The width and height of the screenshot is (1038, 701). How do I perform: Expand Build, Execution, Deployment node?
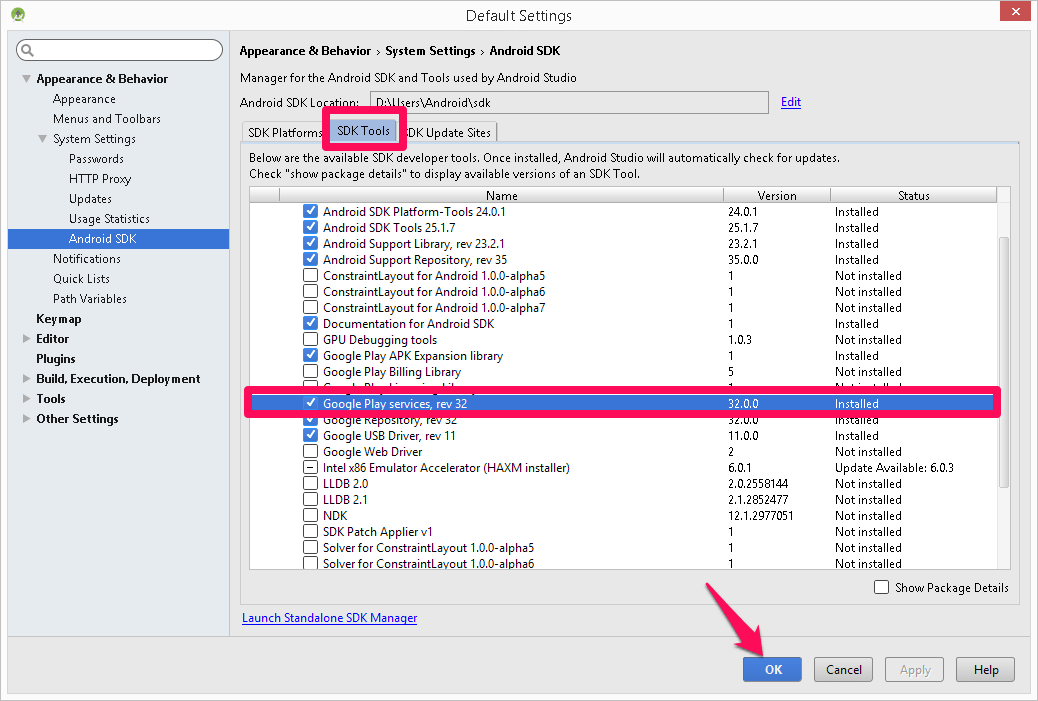26,379
